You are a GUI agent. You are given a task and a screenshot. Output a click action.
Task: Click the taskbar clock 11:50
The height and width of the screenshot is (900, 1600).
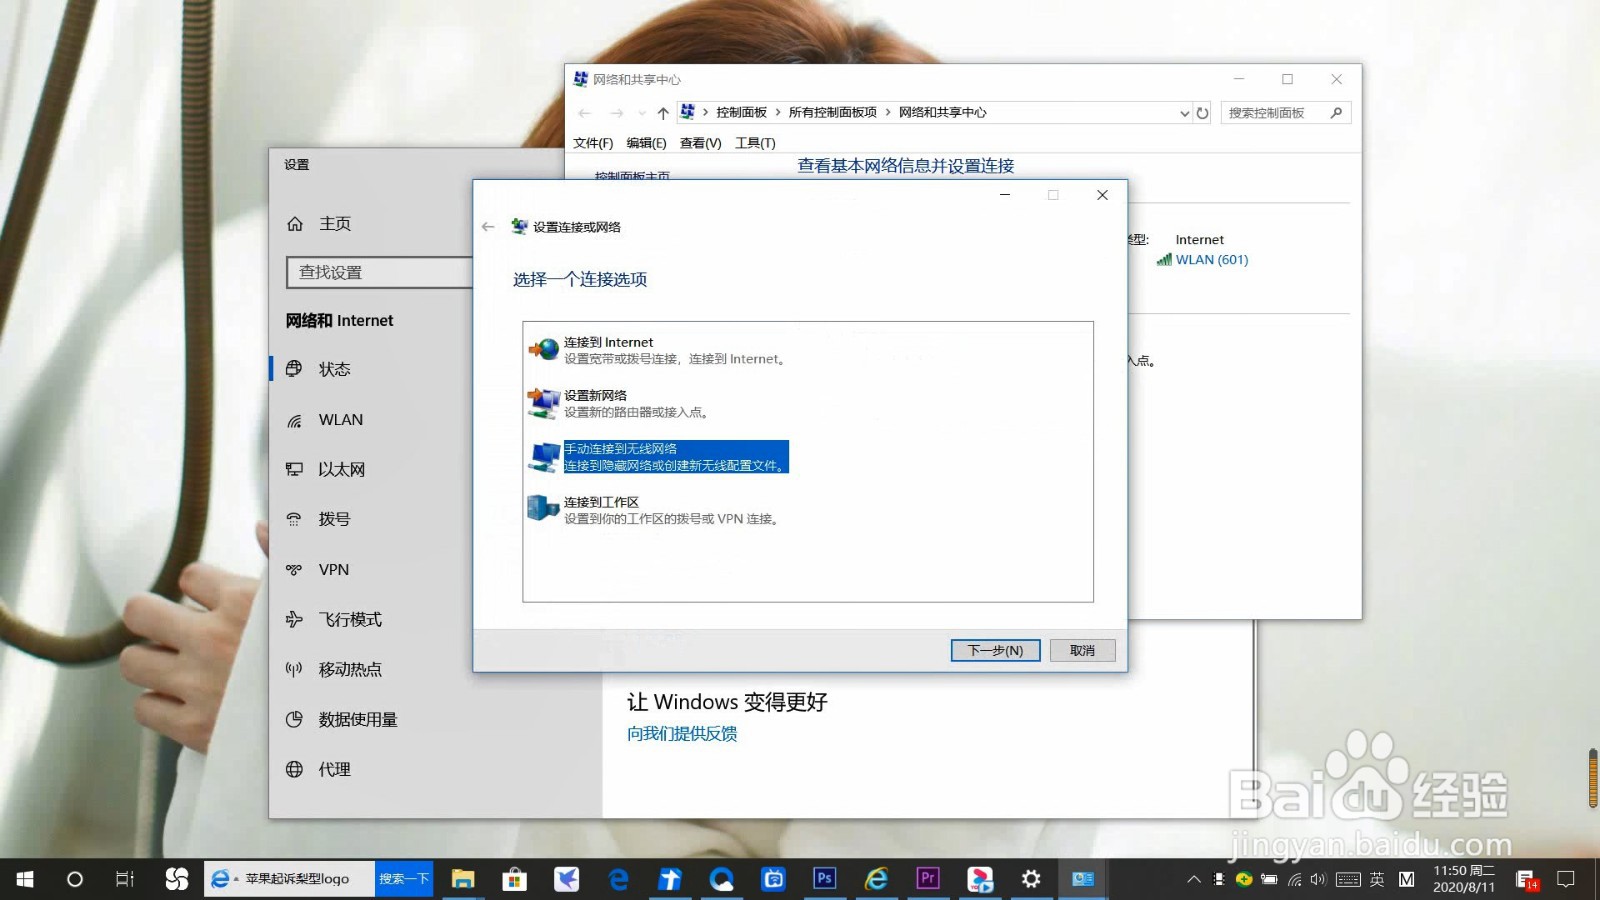(1464, 879)
